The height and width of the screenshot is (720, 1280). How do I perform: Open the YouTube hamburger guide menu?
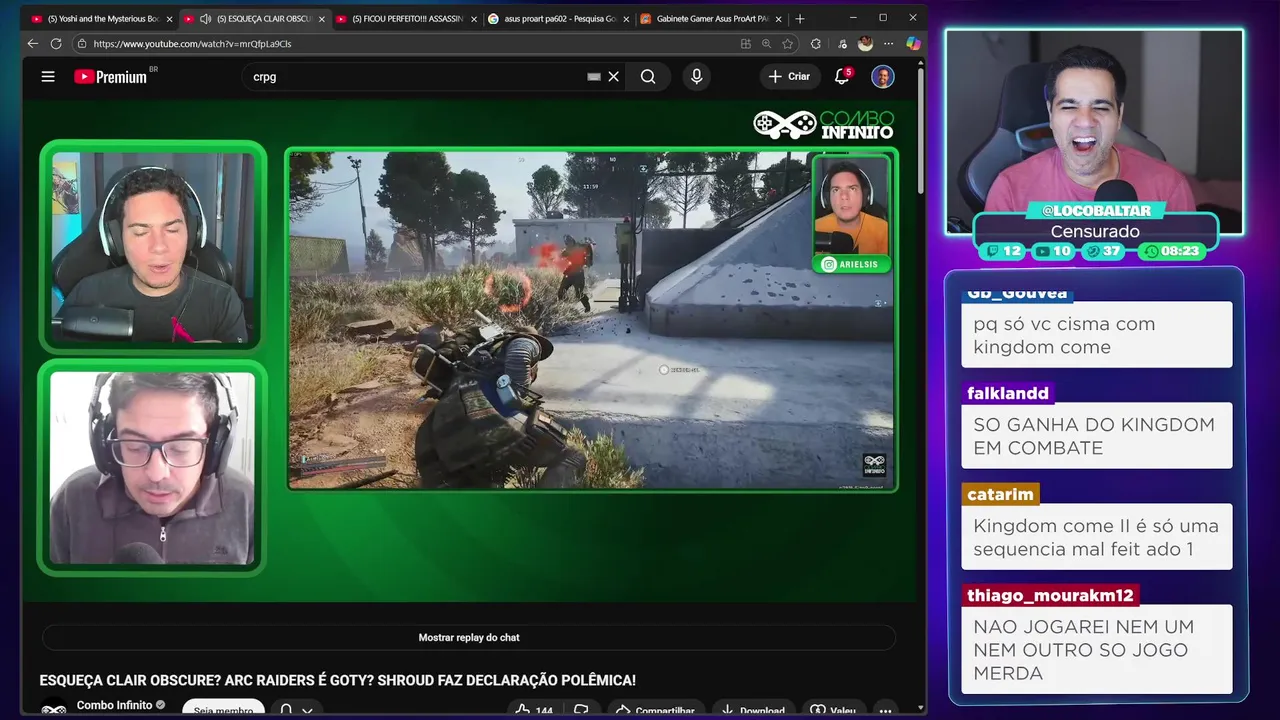click(x=48, y=76)
